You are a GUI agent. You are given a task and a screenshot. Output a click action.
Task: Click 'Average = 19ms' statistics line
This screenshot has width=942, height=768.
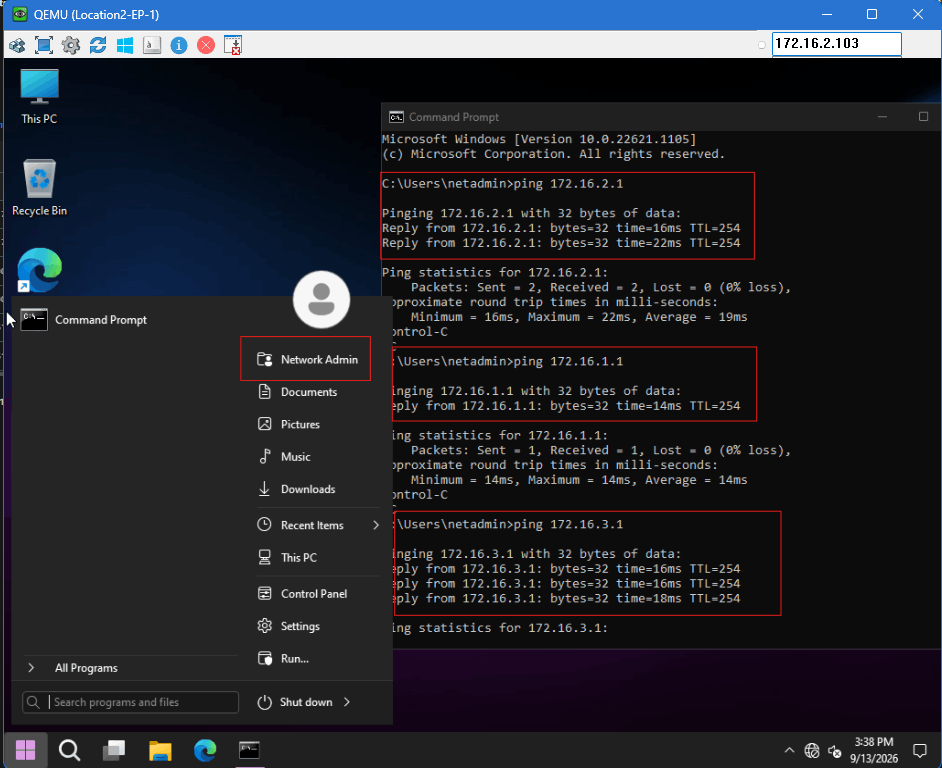click(579, 317)
